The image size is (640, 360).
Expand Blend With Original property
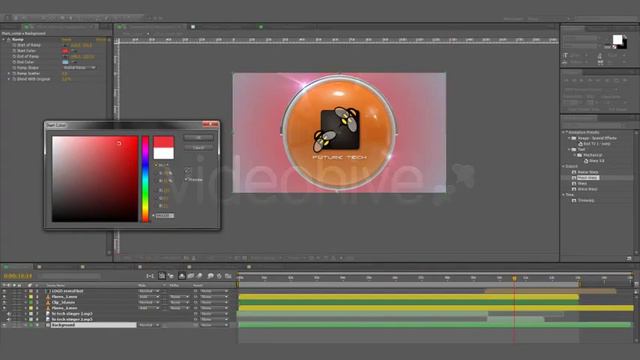pyautogui.click(x=9, y=79)
